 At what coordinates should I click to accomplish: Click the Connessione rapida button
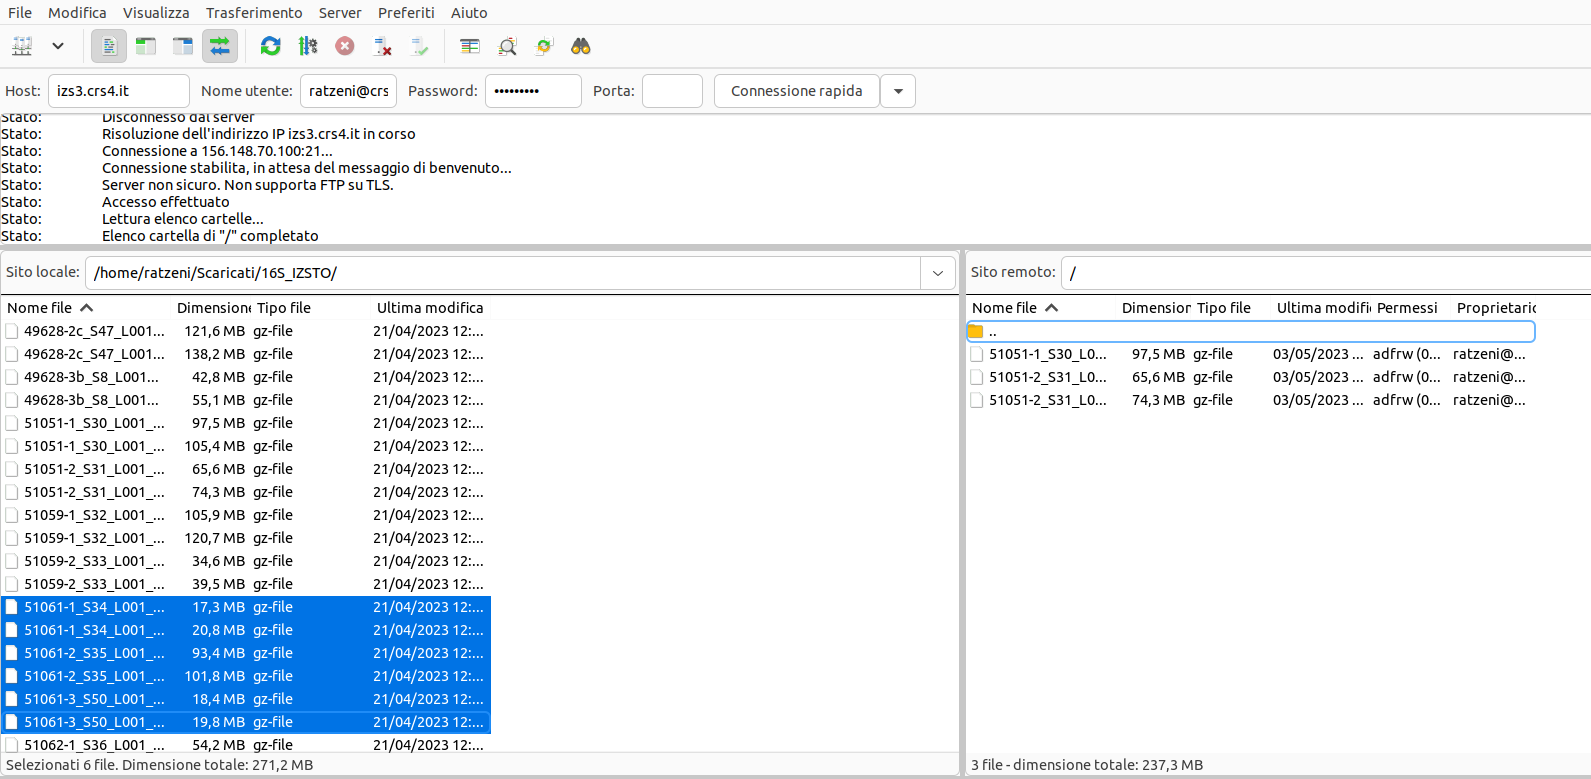796,91
